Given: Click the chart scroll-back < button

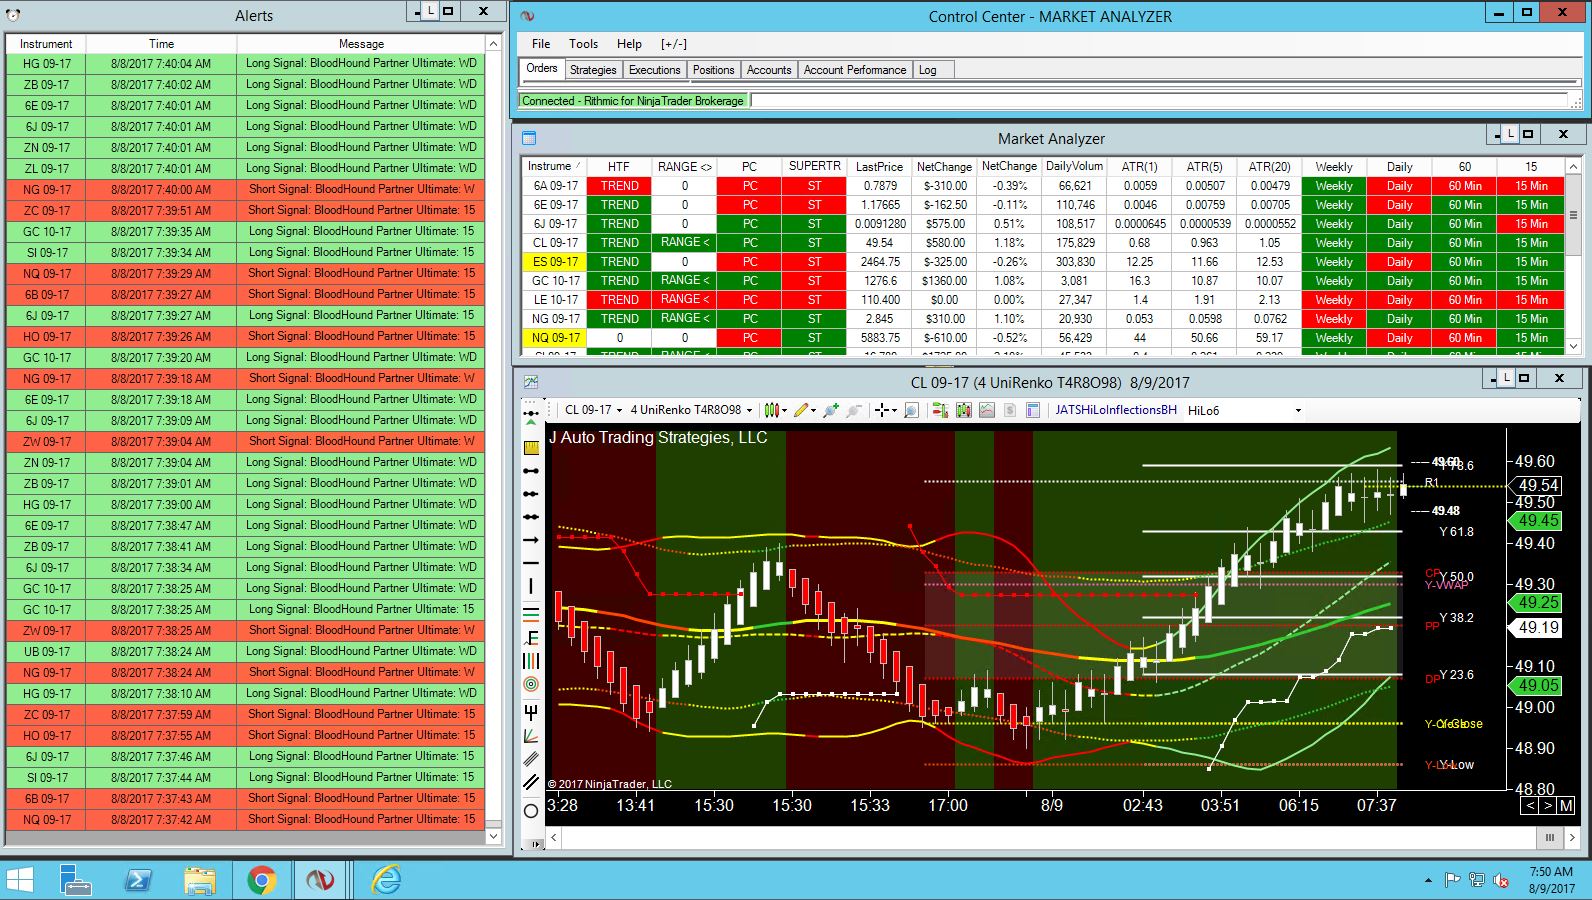Looking at the screenshot, I should coord(1530,805).
